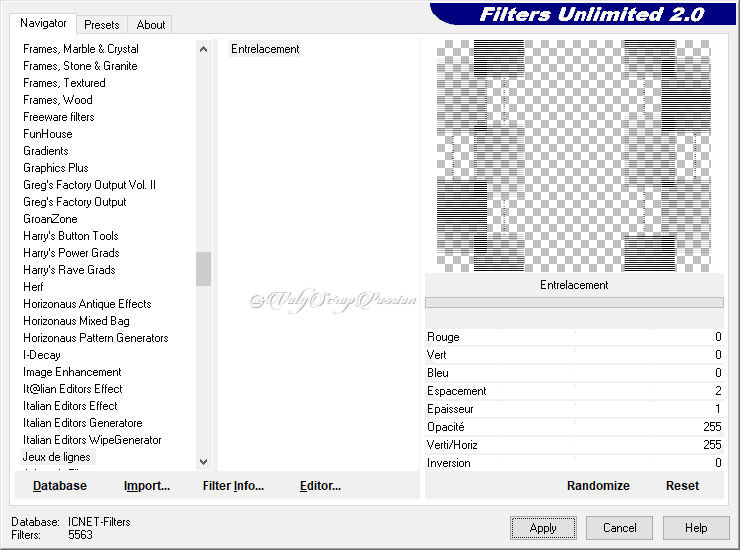This screenshot has width=740, height=550.
Task: Open the About tab
Action: click(x=151, y=25)
